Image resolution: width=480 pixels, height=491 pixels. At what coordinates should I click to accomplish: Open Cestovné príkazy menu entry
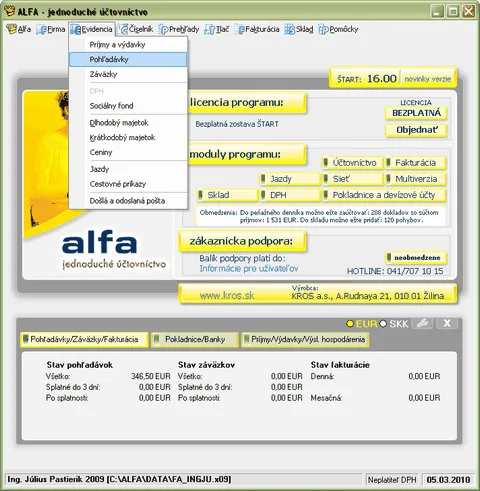[128, 184]
